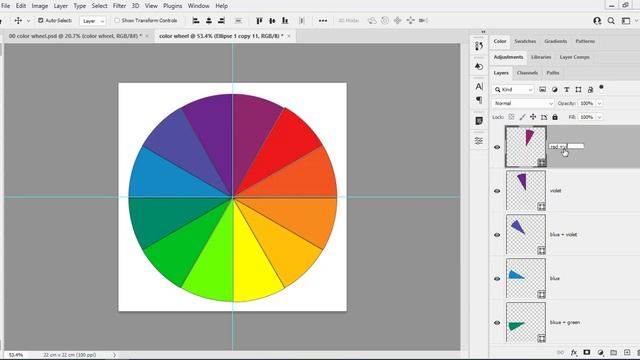
Task: Open the tool preset arrow beside Move tool
Action: pyautogui.click(x=28, y=21)
